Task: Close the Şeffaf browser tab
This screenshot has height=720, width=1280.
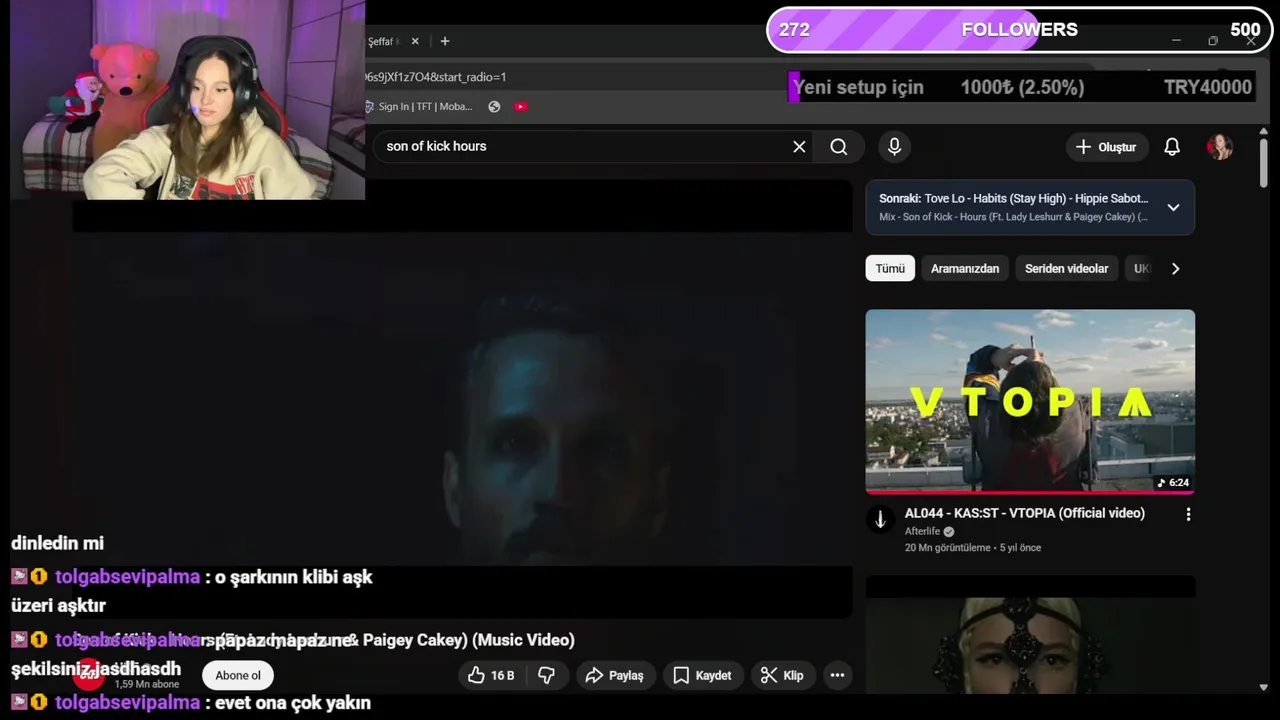Action: tap(415, 41)
